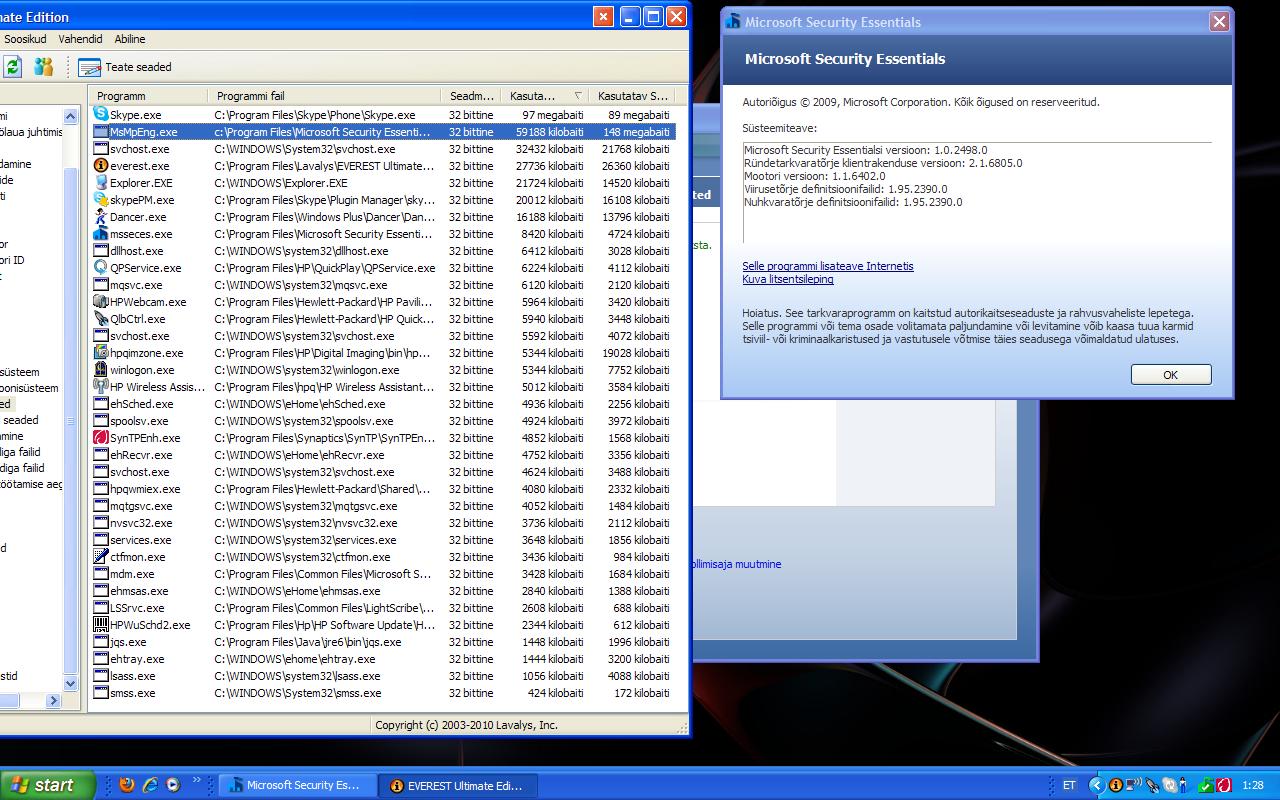Open the Abiline menu

[x=130, y=39]
